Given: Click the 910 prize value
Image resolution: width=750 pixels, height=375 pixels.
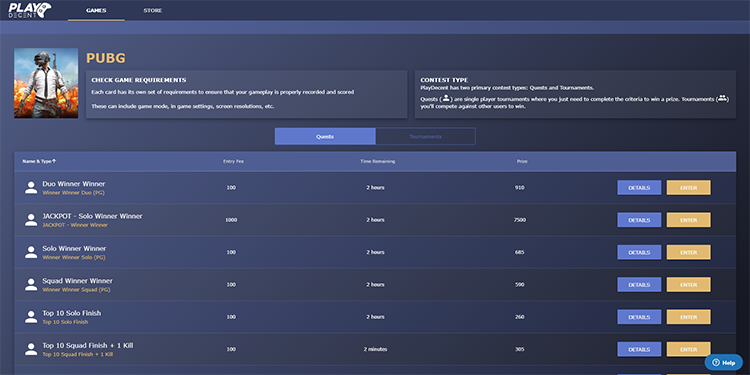Looking at the screenshot, I should point(520,188).
